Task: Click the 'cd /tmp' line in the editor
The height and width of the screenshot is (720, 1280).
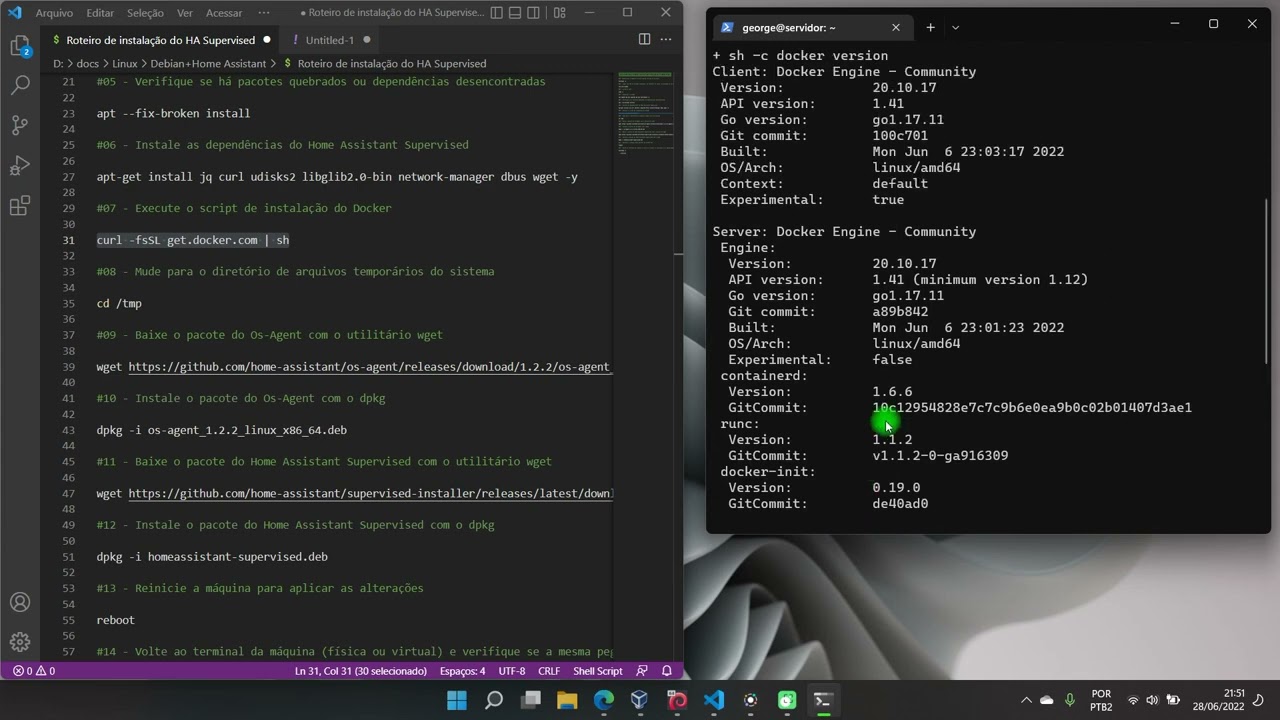Action: tap(119, 303)
